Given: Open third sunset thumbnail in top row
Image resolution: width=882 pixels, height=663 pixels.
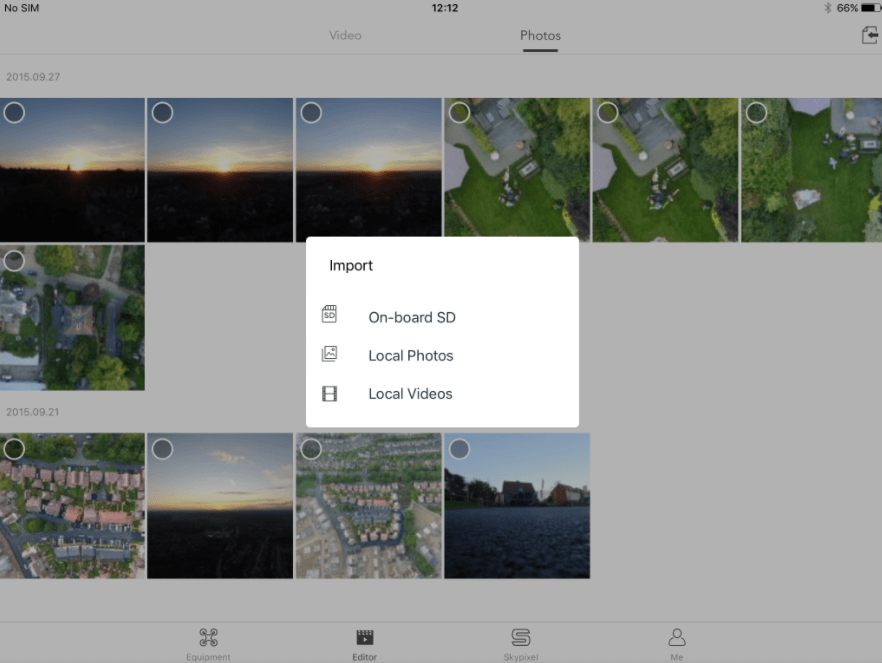Looking at the screenshot, I should pos(368,170).
